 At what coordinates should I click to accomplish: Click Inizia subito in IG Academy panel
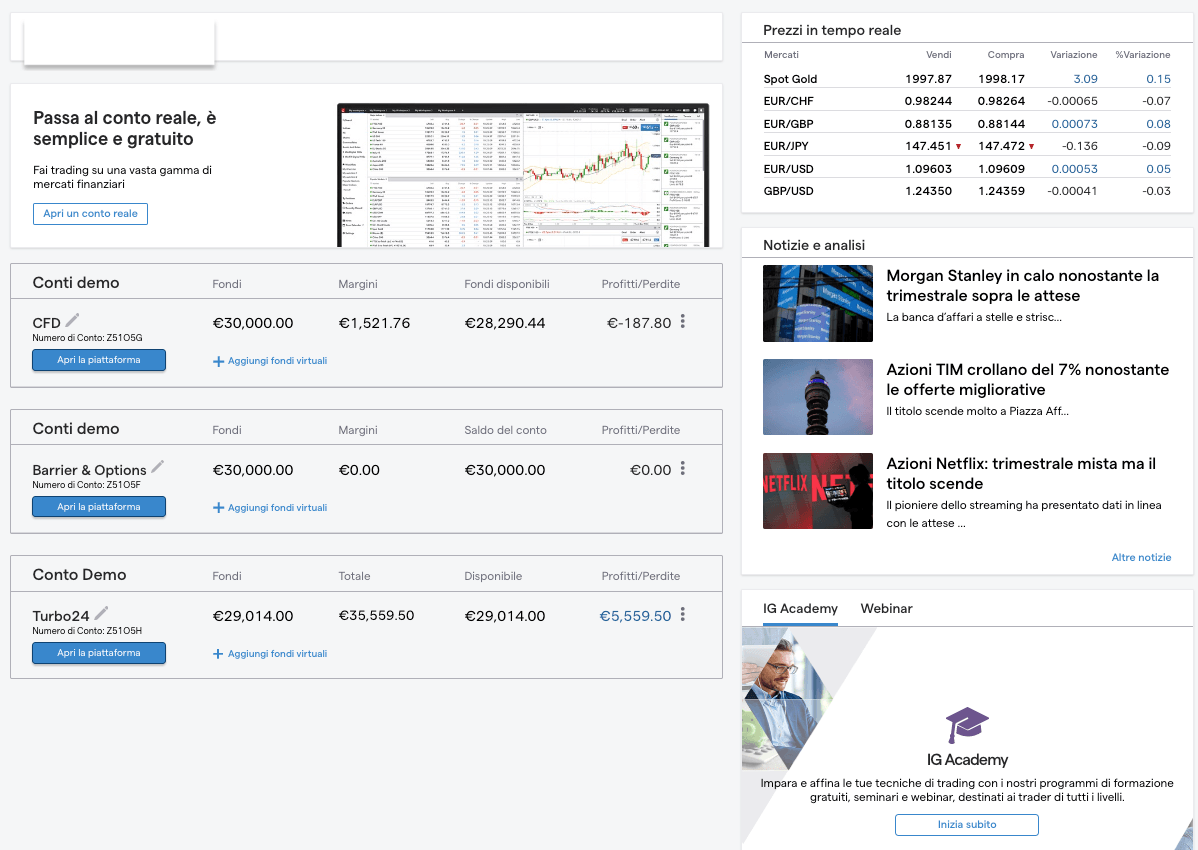[966, 824]
